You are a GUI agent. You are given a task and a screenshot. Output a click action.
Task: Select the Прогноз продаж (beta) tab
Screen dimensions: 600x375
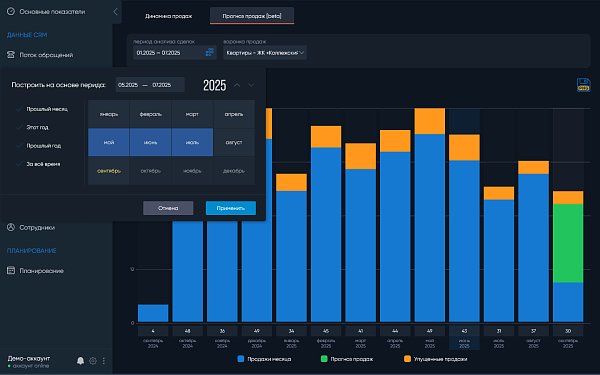(x=252, y=16)
